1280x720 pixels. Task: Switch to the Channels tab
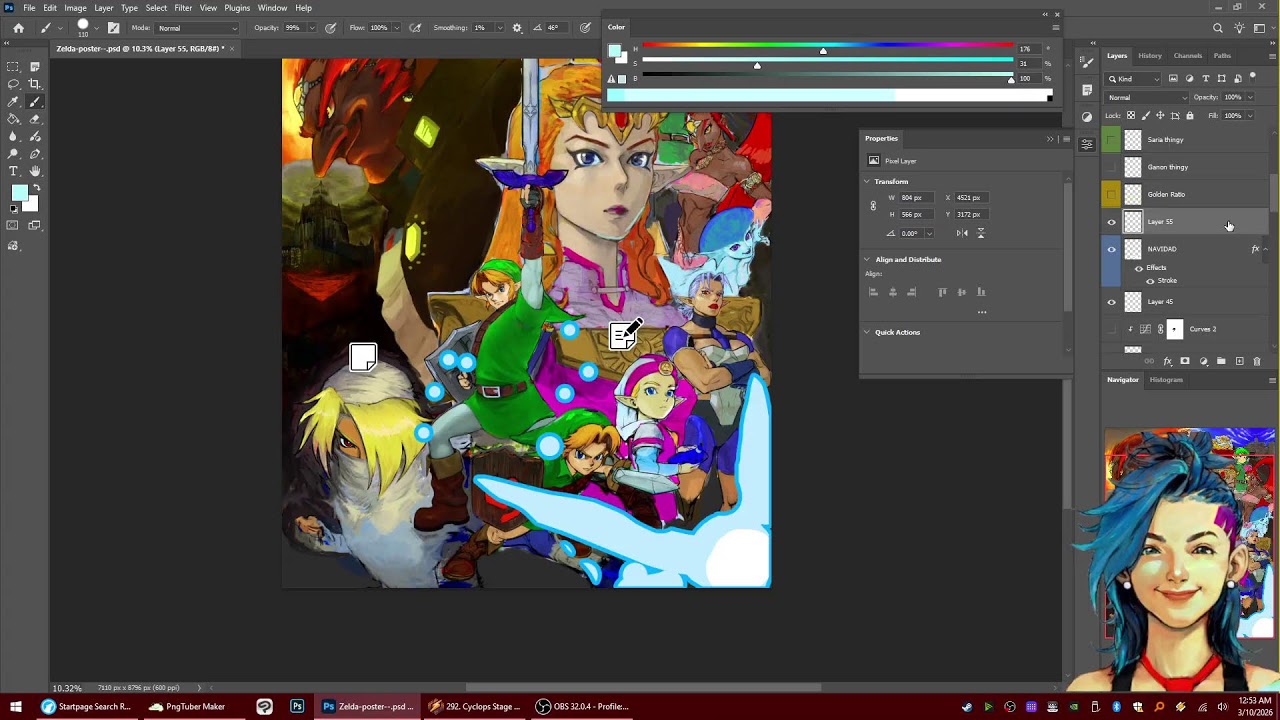point(1188,56)
